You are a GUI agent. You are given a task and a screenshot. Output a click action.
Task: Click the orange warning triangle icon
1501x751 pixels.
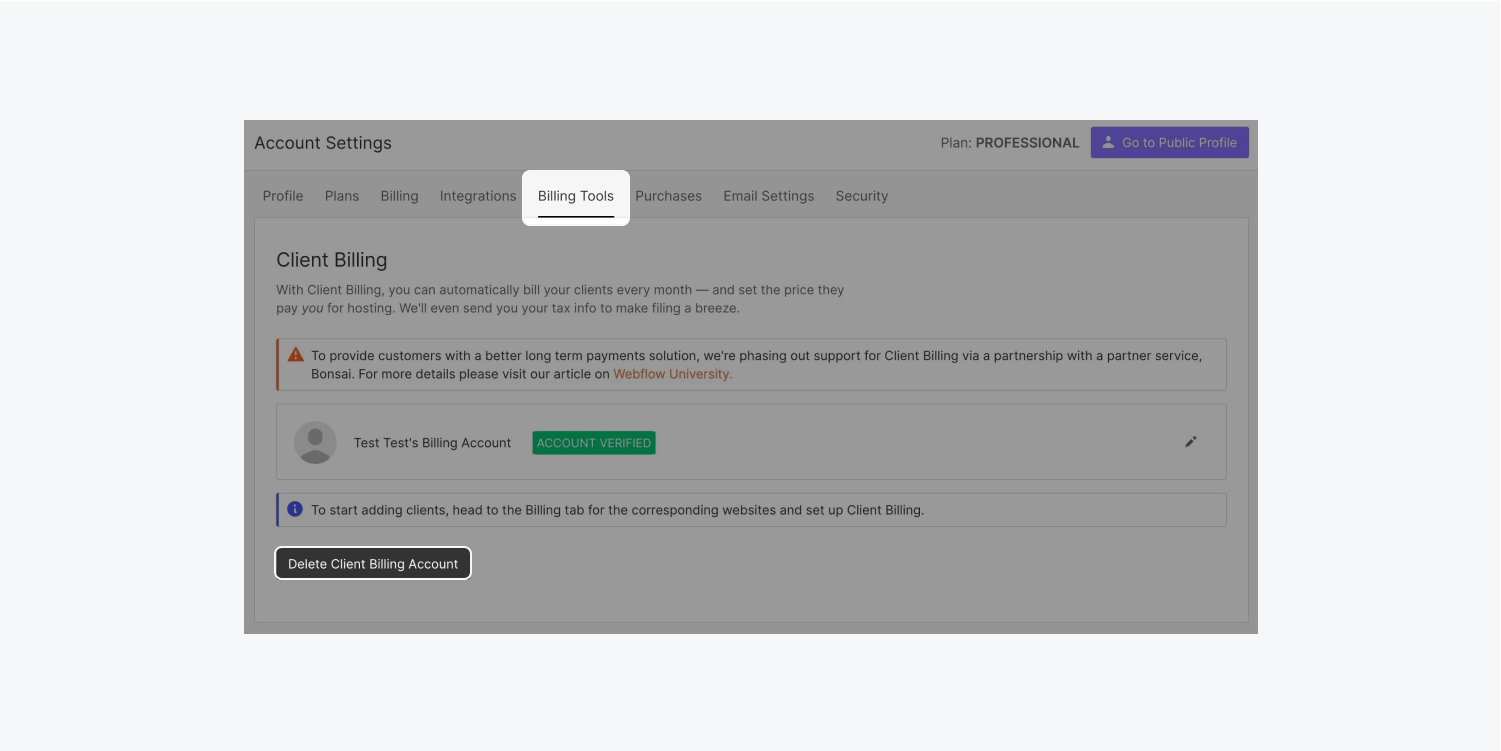click(295, 354)
